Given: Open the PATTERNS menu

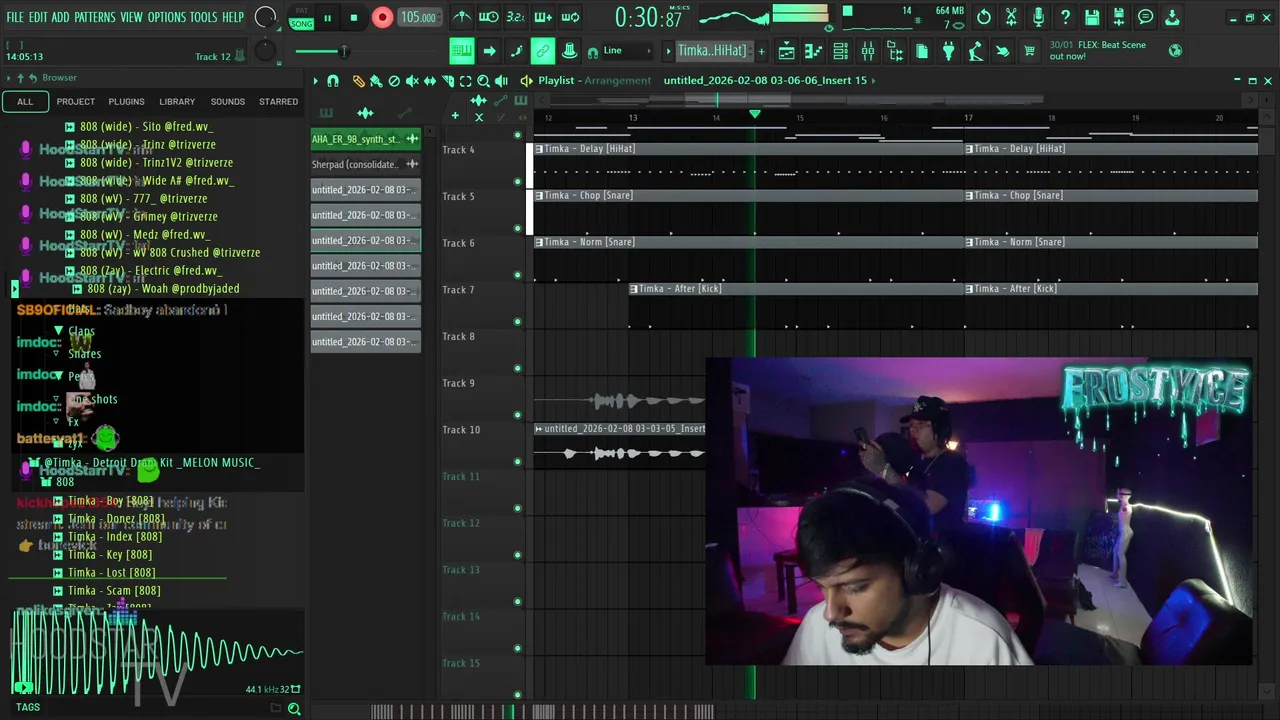Looking at the screenshot, I should [x=95, y=17].
